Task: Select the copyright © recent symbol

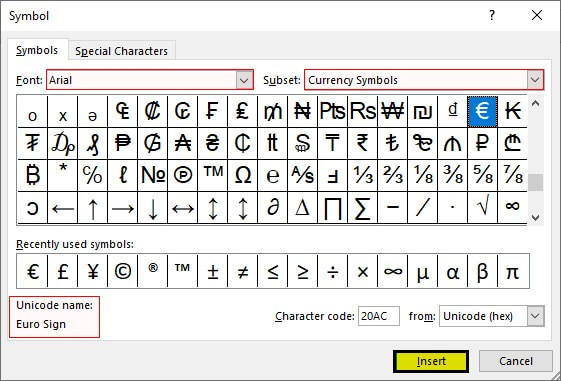Action: coord(122,271)
